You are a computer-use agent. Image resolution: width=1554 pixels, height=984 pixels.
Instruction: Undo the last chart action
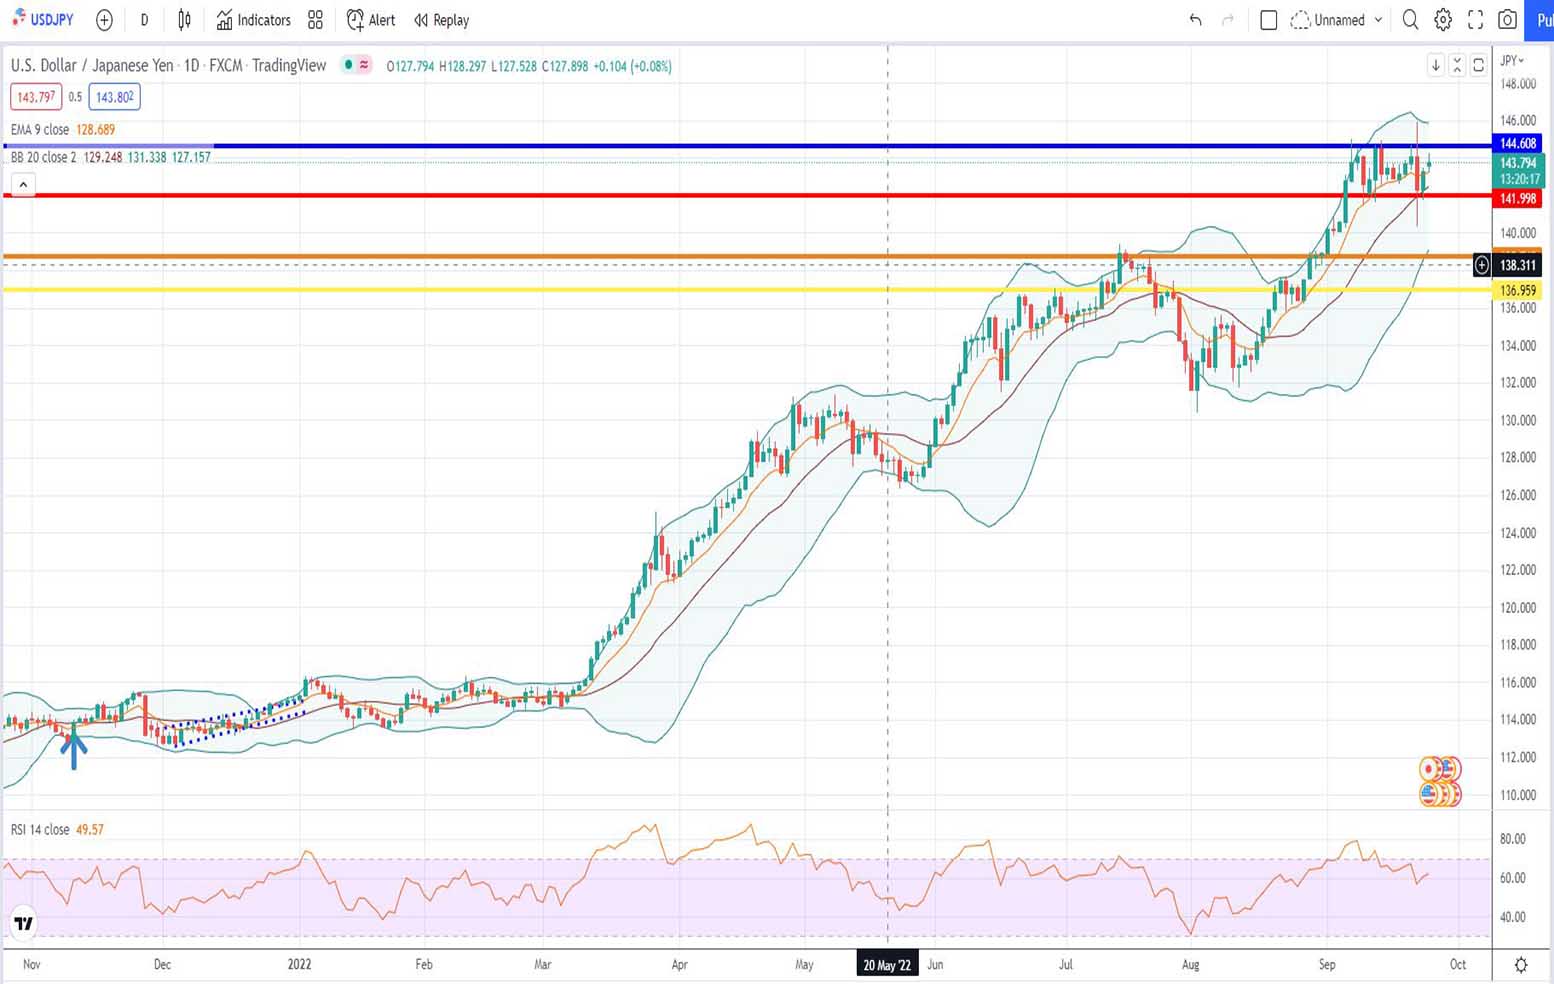coord(1195,20)
